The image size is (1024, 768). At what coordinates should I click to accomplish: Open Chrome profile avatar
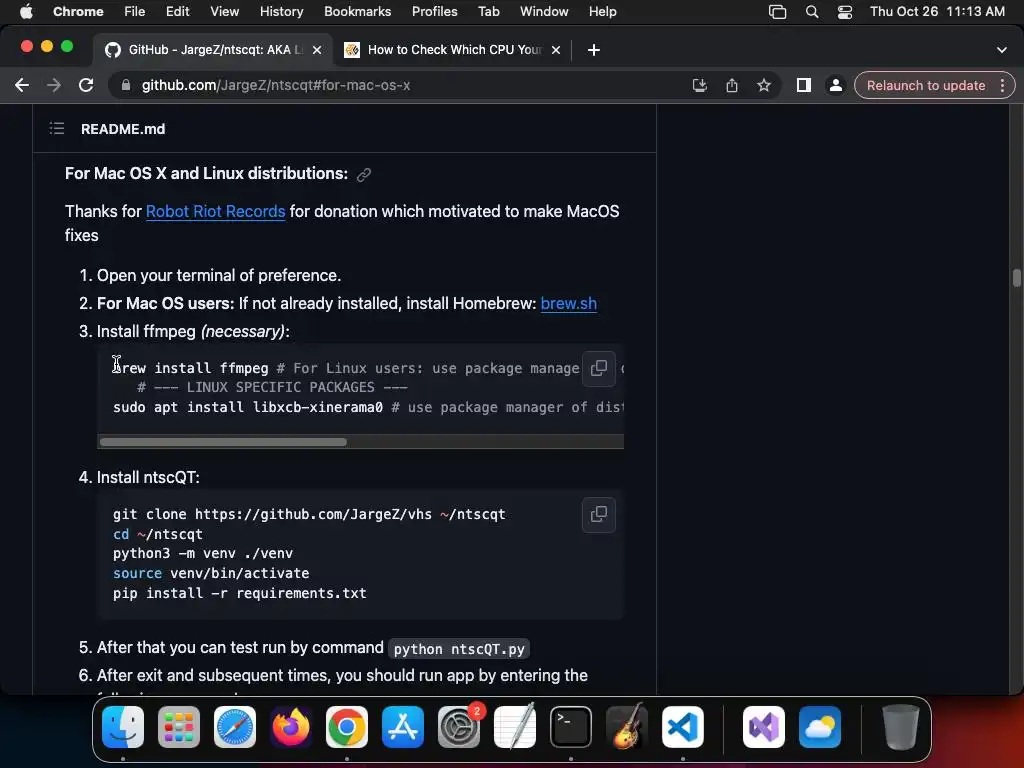[835, 86]
